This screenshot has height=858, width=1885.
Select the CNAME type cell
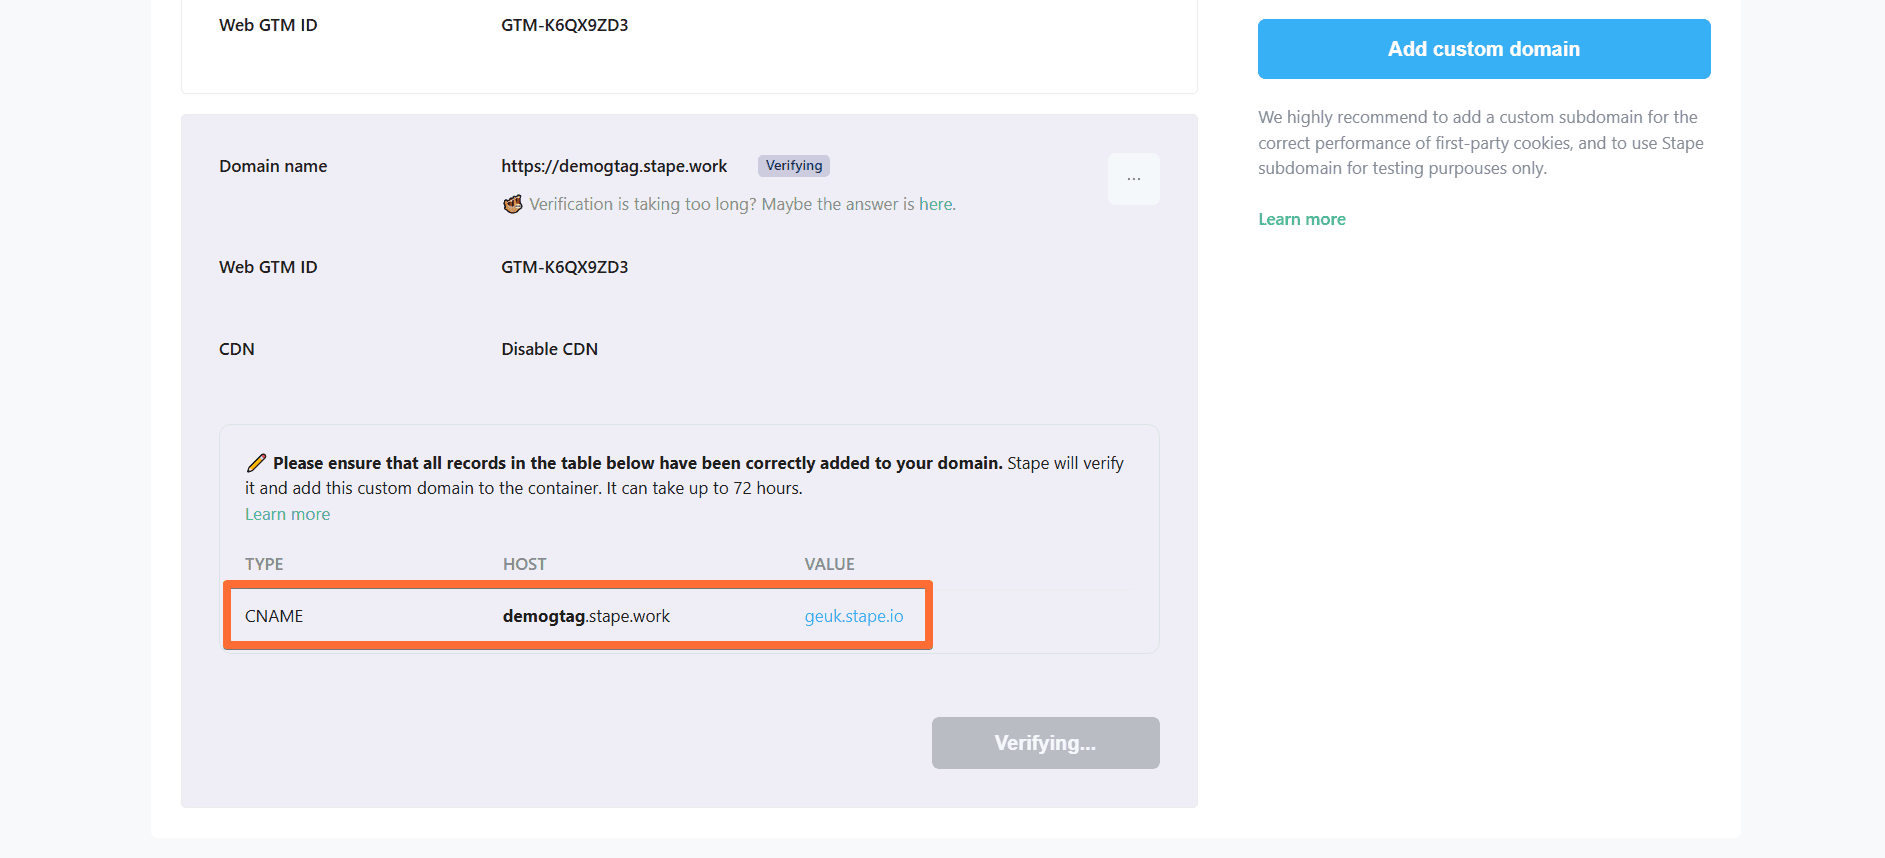coord(274,616)
